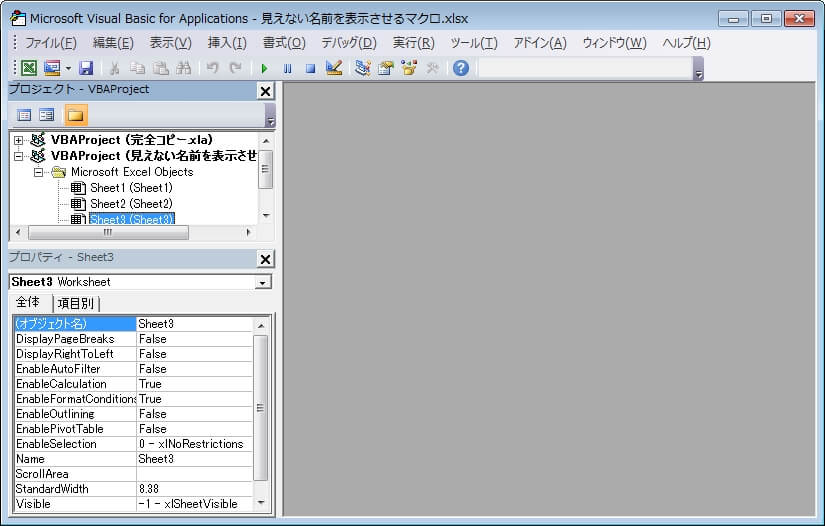Select Sheet3 (Sheet3) in project tree

pos(132,219)
